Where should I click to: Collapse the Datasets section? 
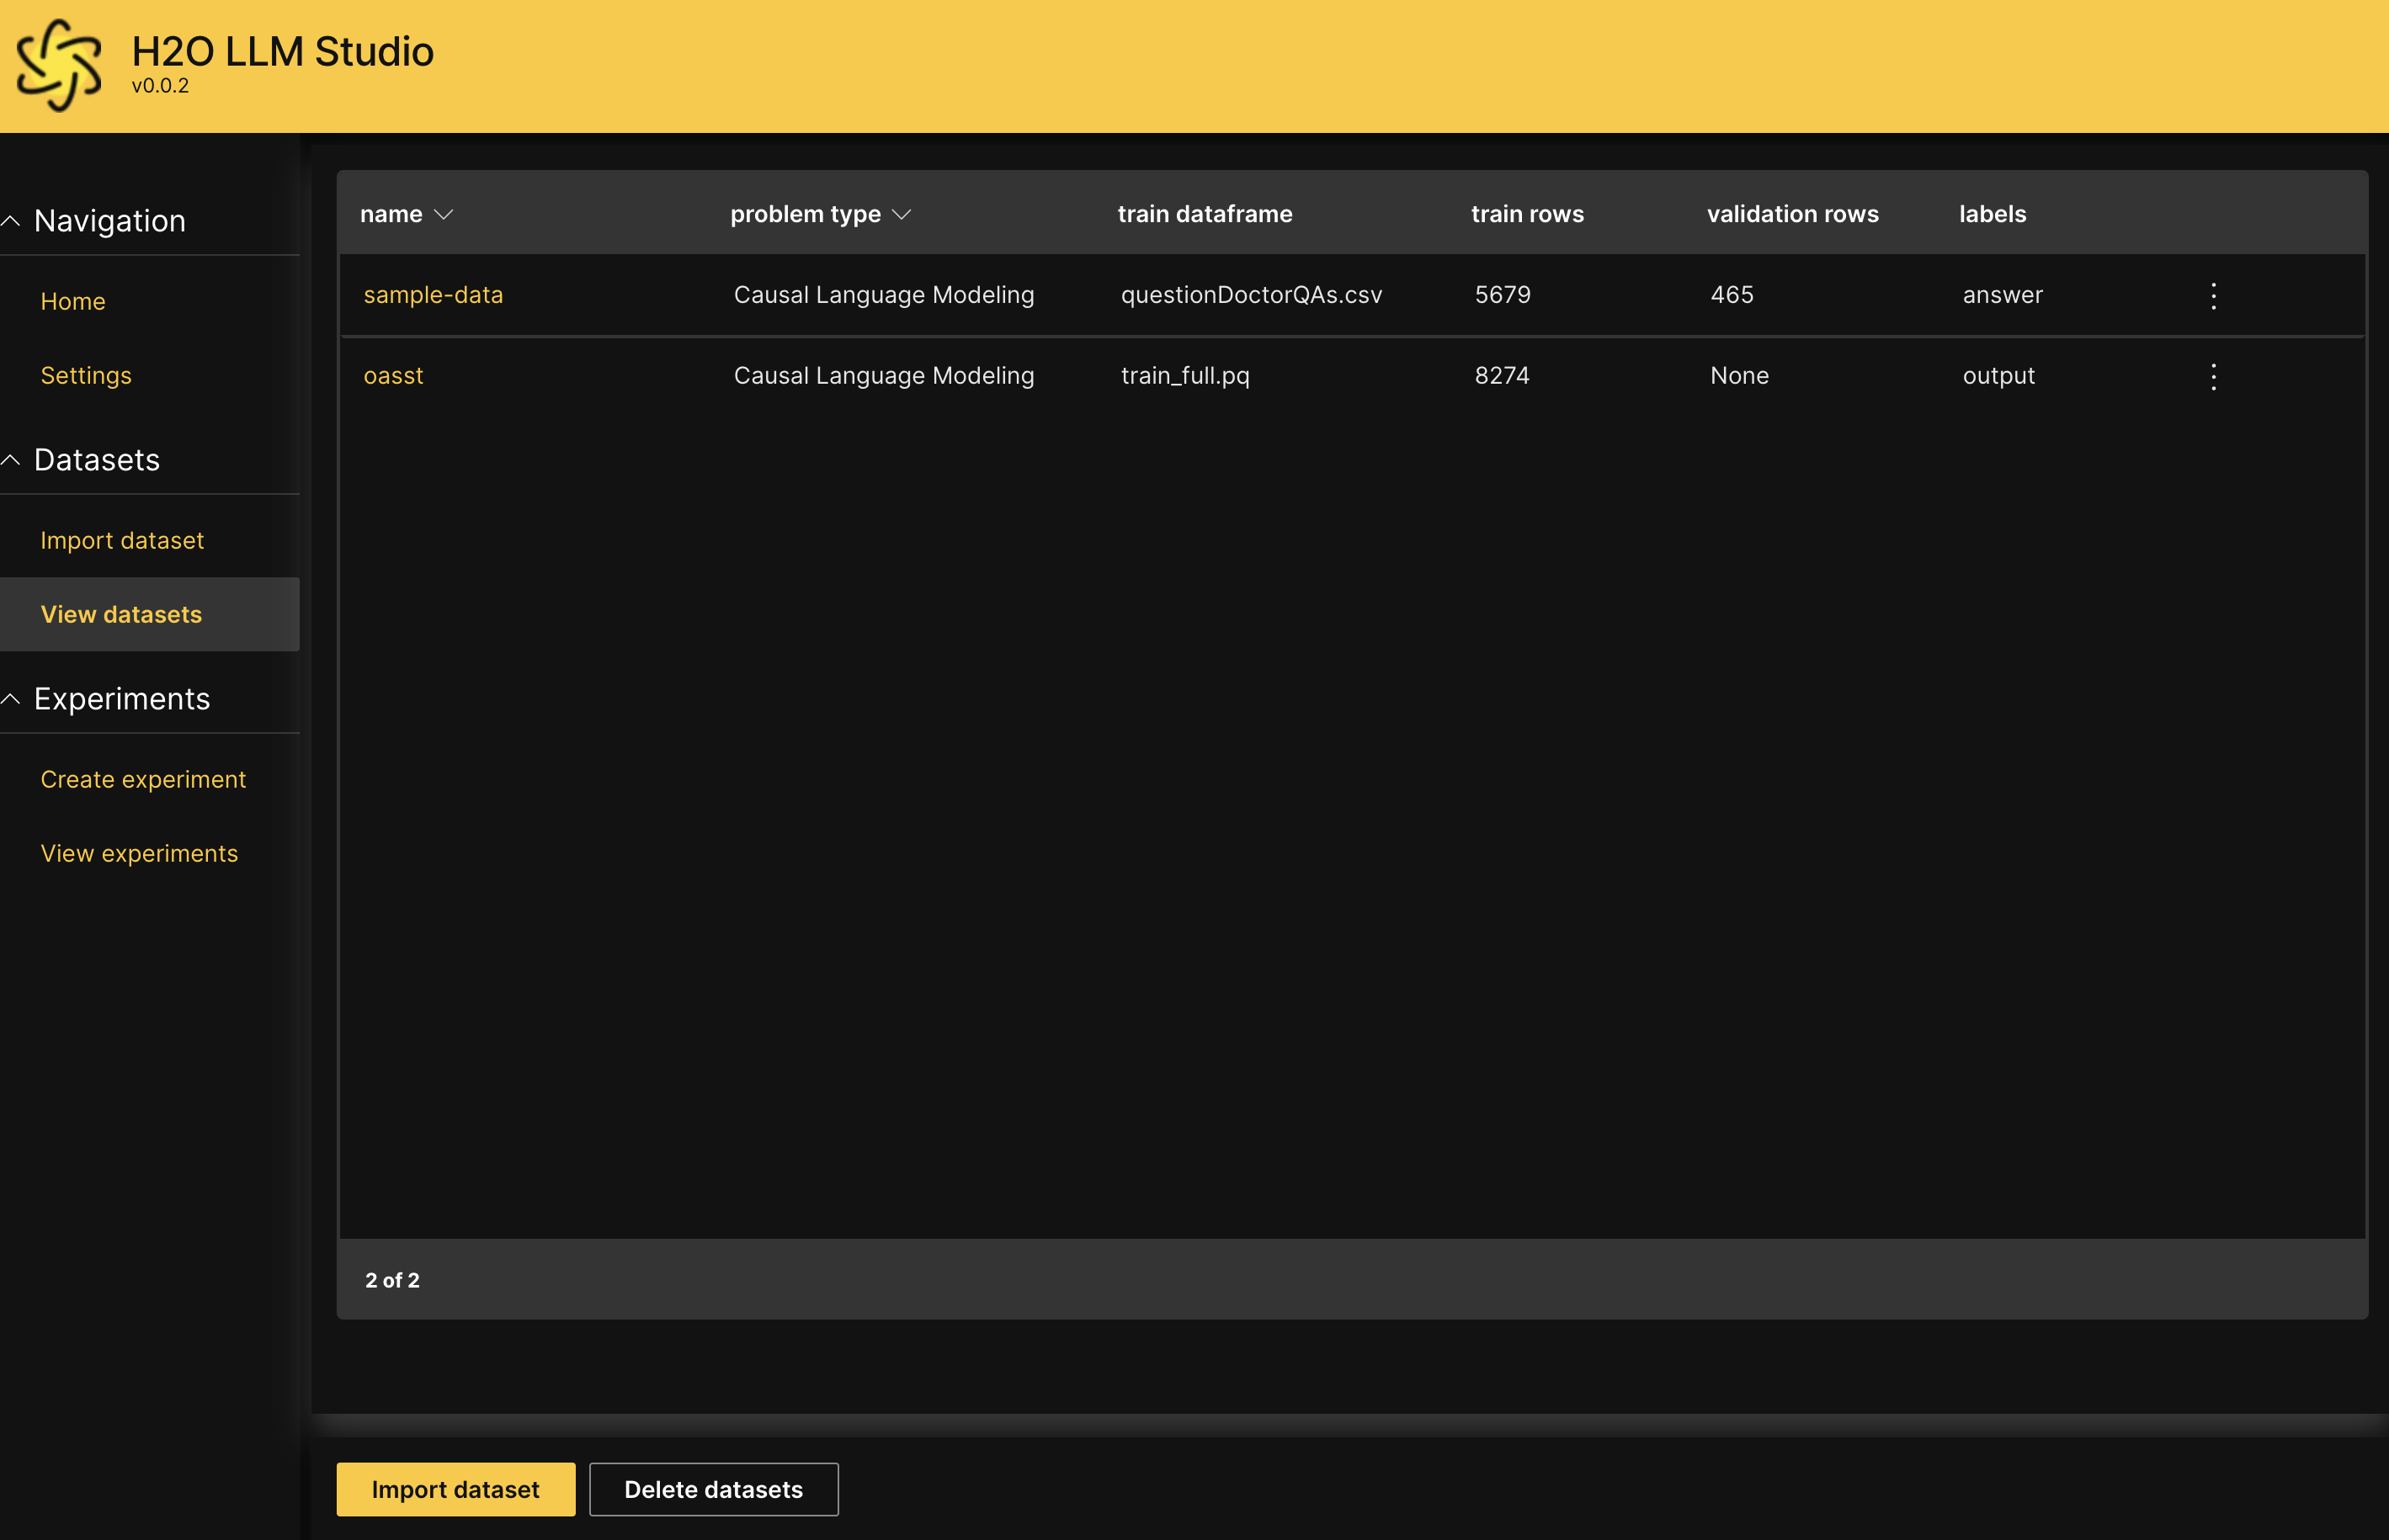[x=14, y=459]
